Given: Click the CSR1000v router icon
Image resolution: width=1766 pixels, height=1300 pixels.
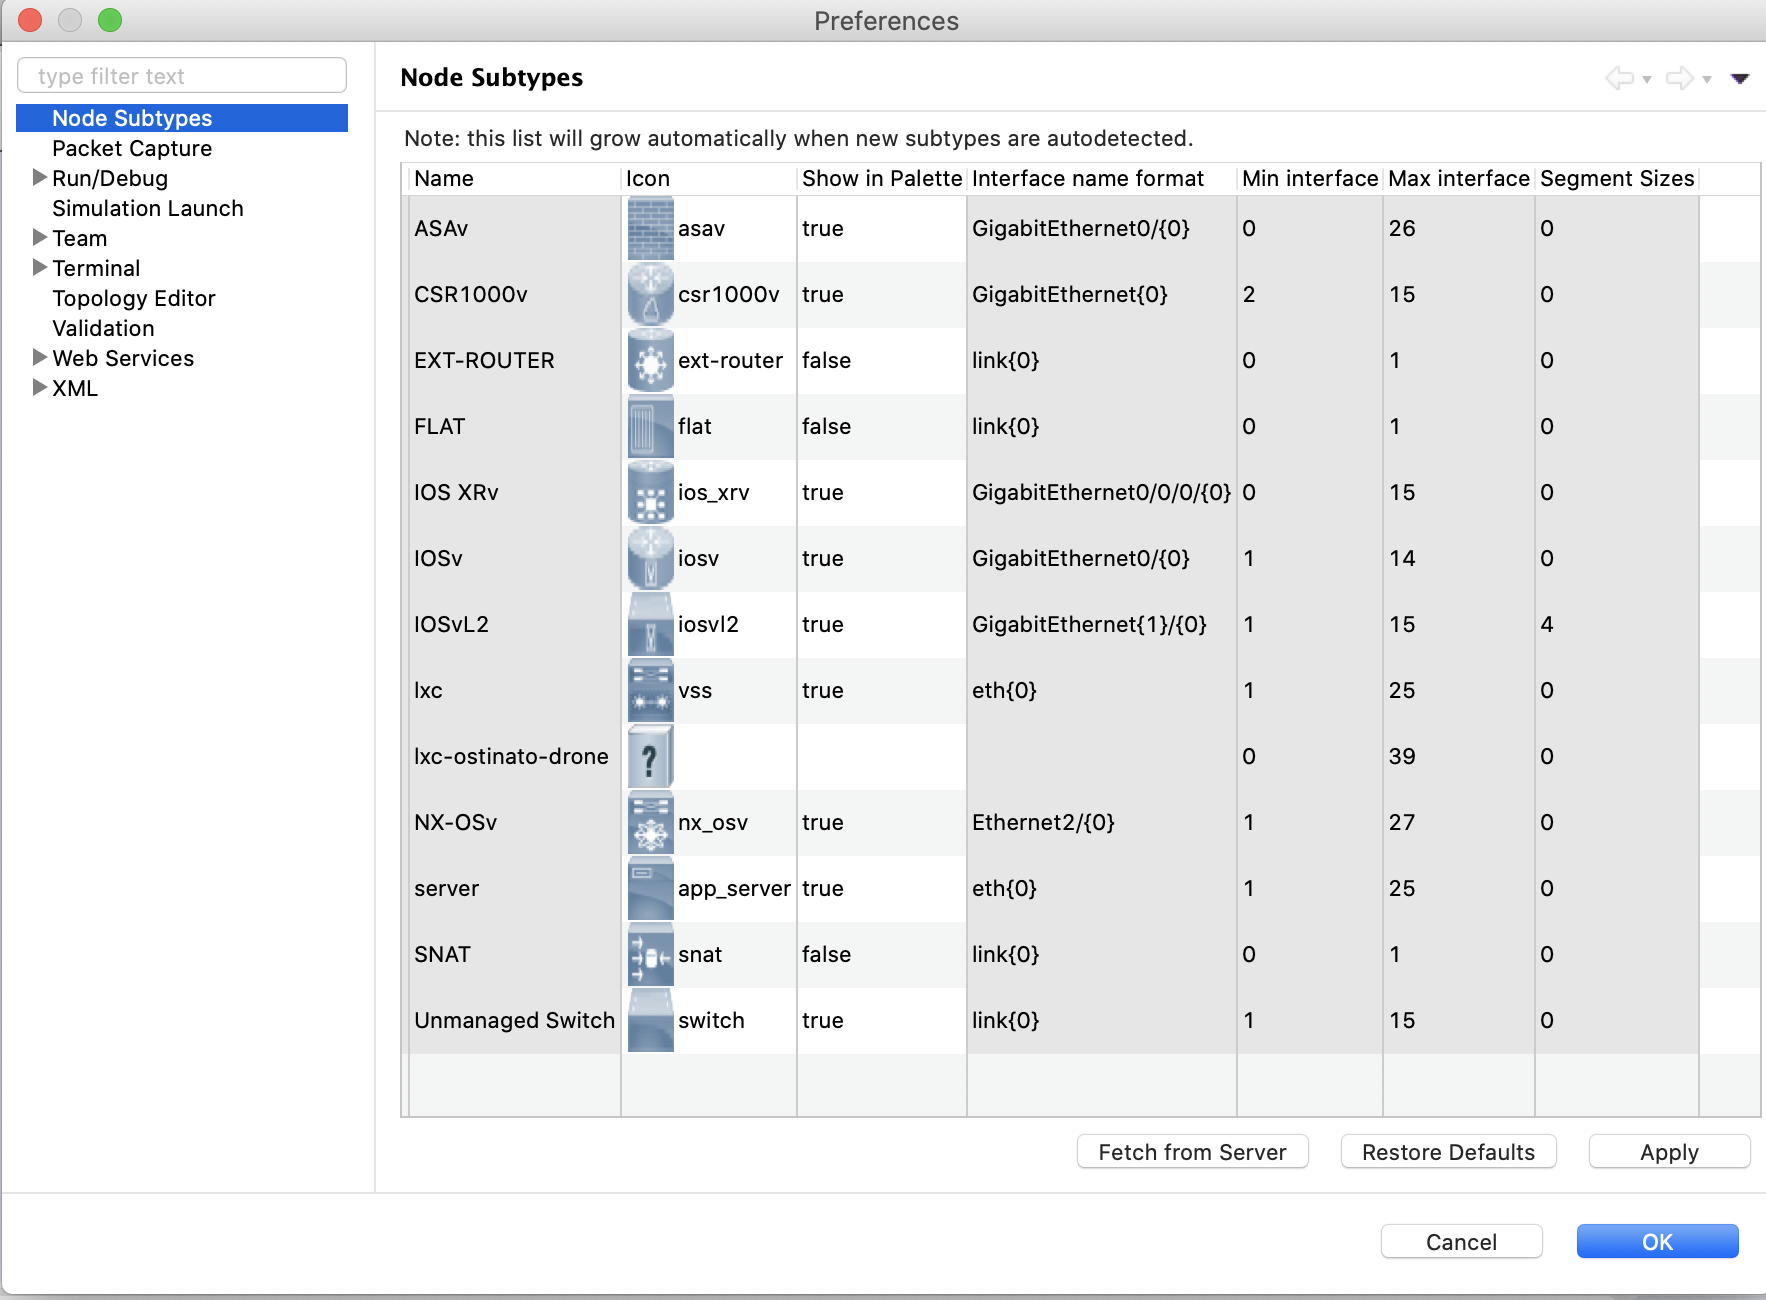Looking at the screenshot, I should point(650,295).
